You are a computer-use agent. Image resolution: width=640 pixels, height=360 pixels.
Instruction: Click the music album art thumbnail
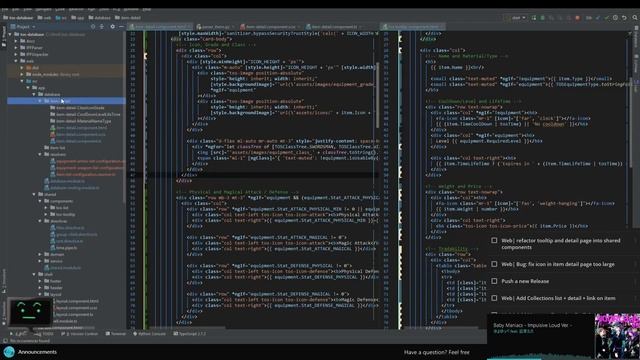point(617,336)
